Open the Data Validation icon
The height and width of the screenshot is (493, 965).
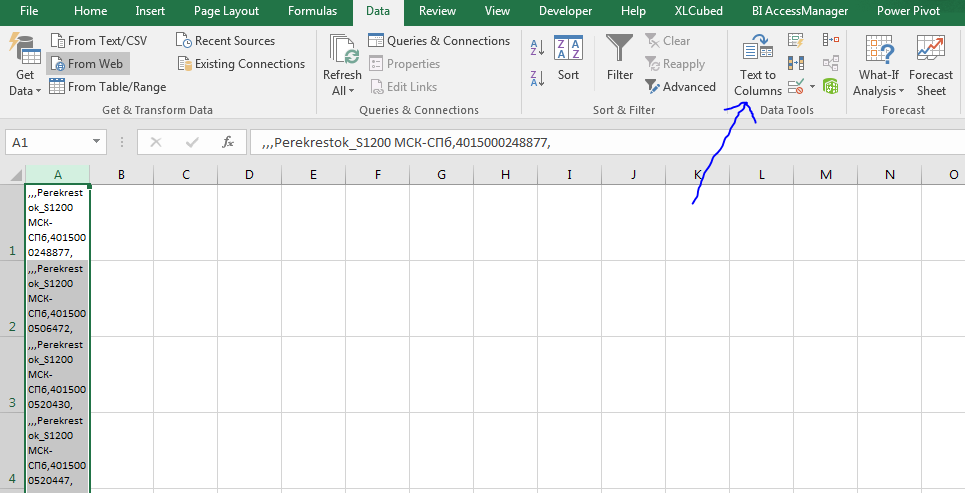point(796,86)
